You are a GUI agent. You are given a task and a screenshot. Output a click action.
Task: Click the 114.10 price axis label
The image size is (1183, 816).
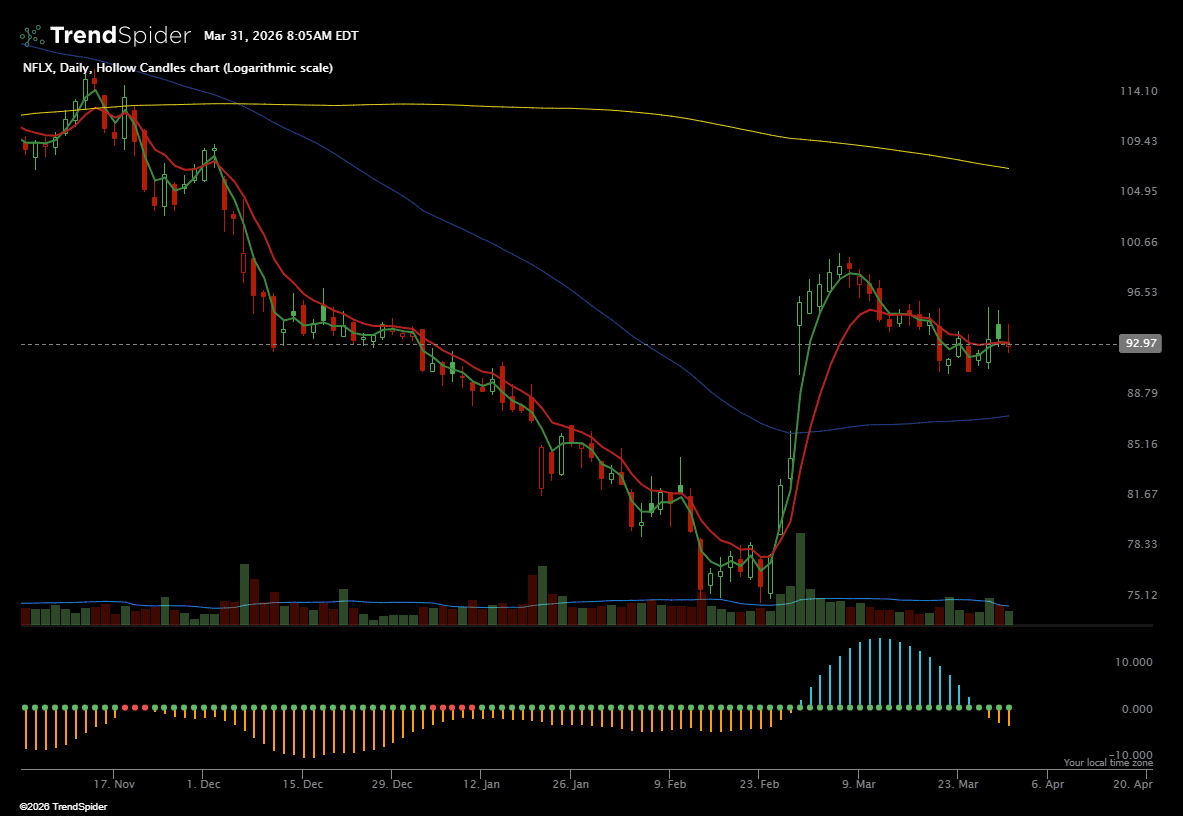(x=1140, y=91)
